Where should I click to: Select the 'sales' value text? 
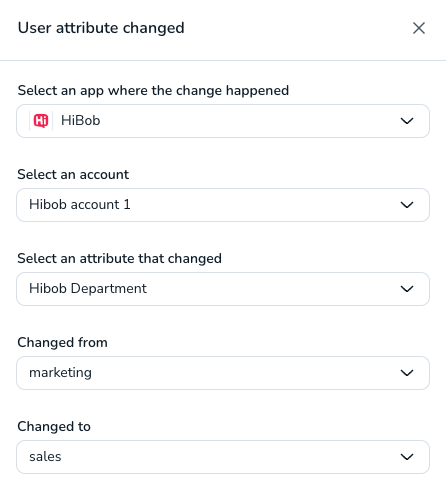pos(45,457)
